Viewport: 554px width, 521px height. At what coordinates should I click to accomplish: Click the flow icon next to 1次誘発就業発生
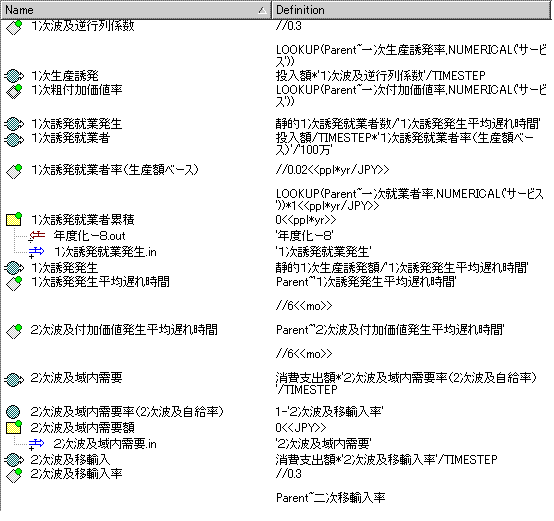pos(14,124)
